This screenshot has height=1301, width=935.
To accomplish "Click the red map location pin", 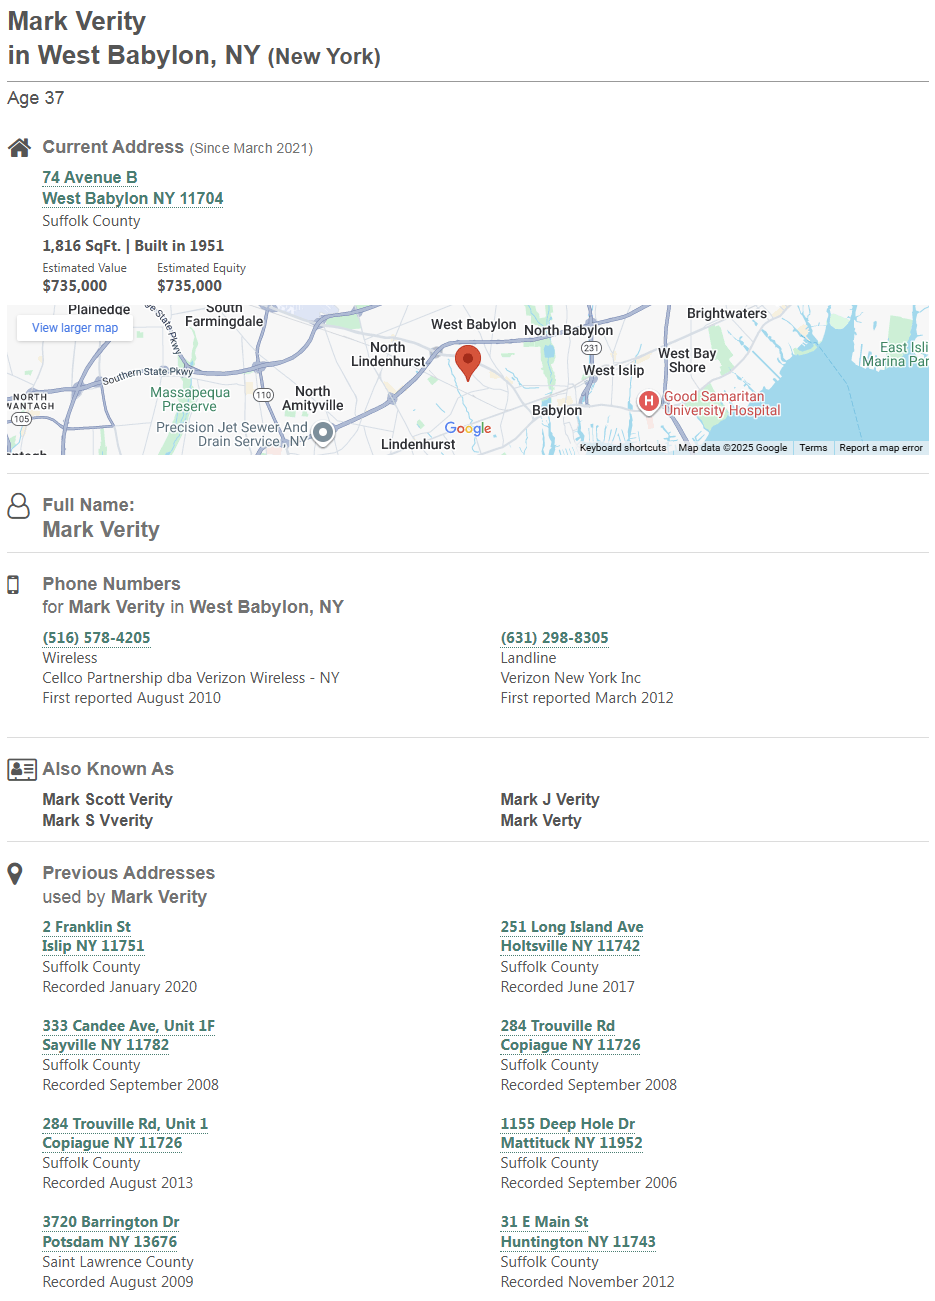I will pos(467,361).
